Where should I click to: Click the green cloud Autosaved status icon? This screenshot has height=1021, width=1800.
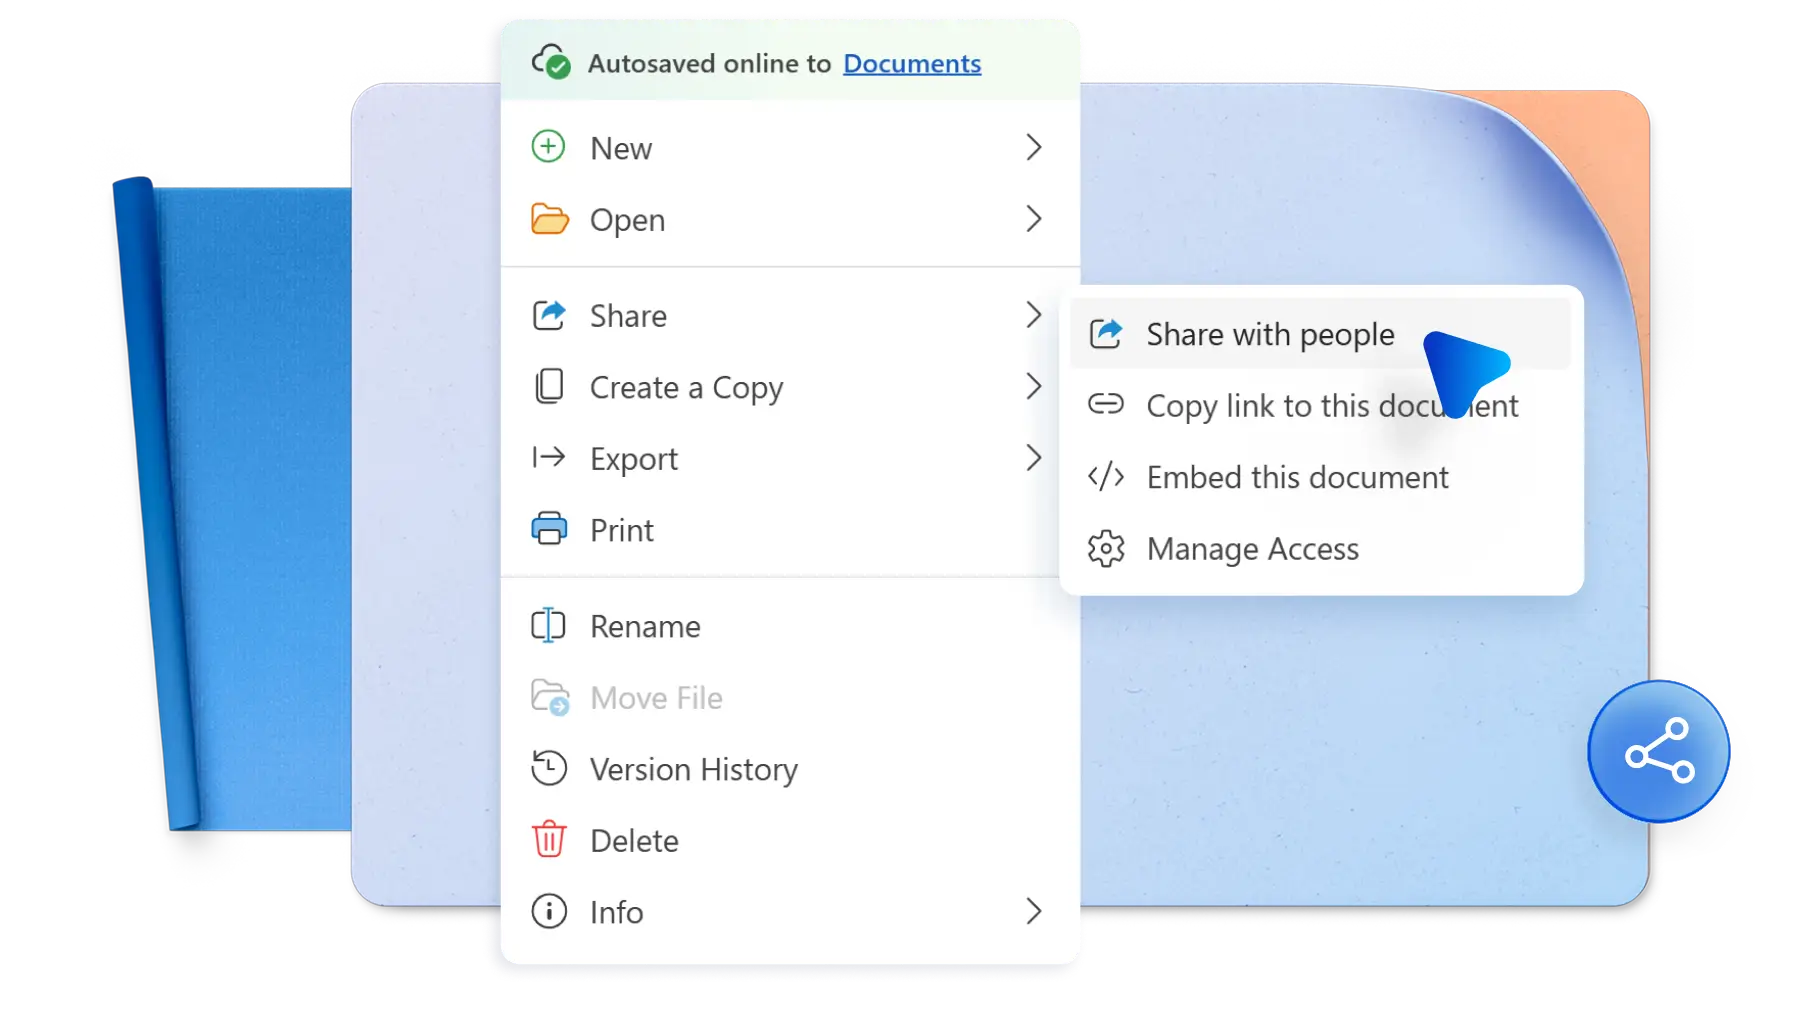[x=551, y=62]
